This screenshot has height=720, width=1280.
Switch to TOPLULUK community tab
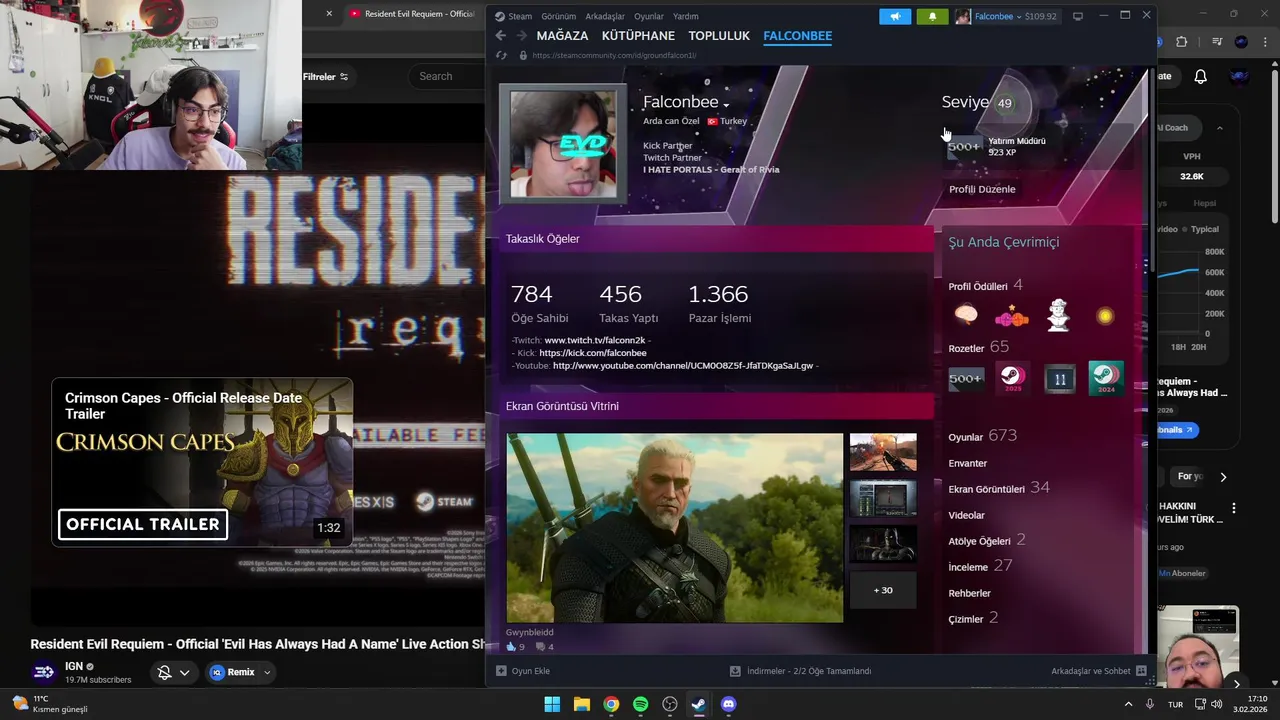click(x=719, y=36)
